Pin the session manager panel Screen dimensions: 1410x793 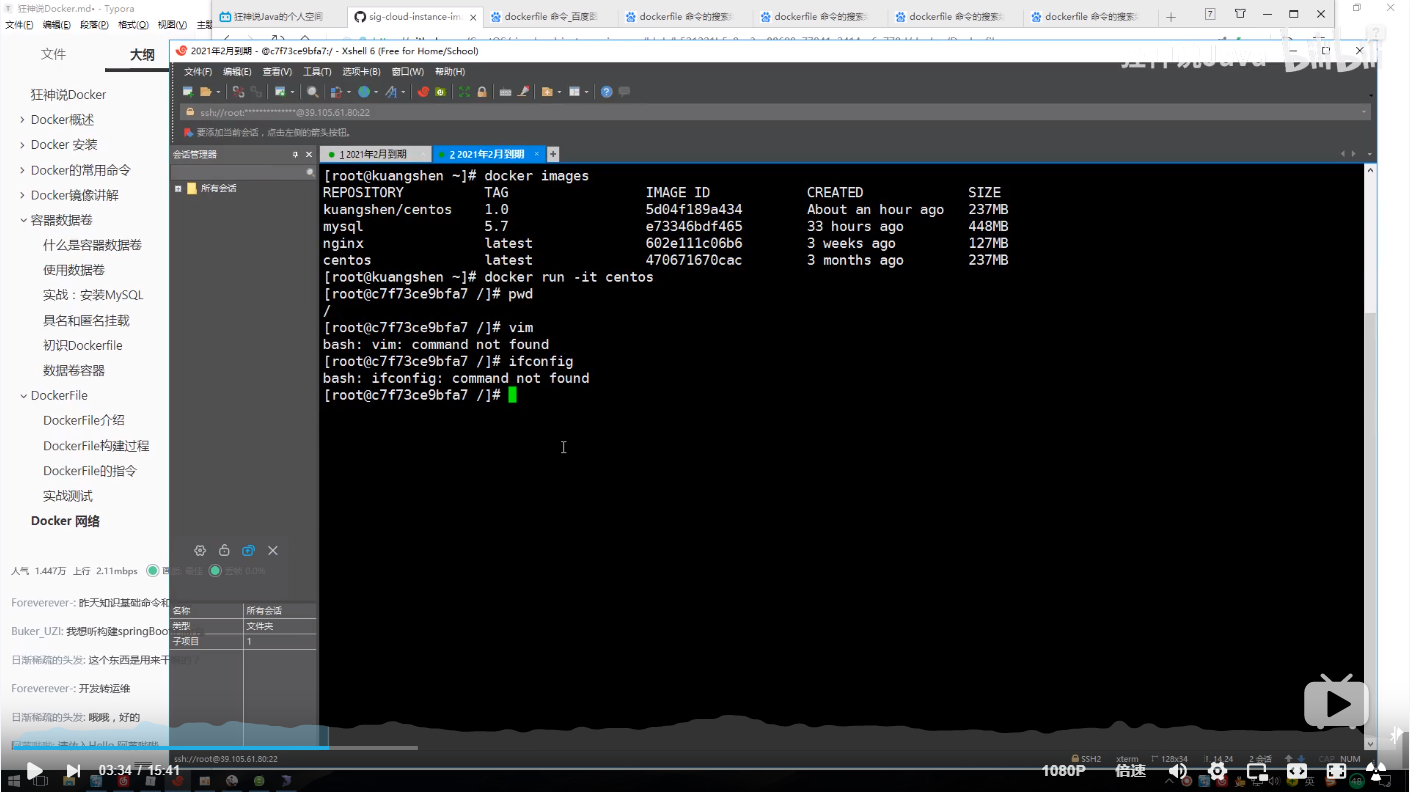[295, 155]
